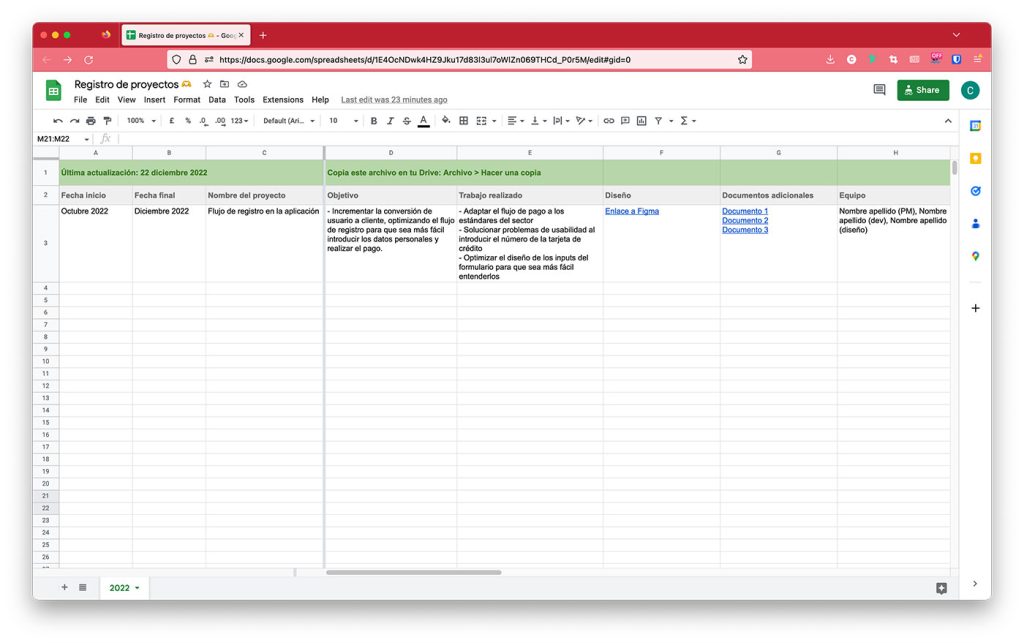Click the Name box showing M21:M22
Image resolution: width=1024 pixels, height=643 pixels.
pyautogui.click(x=60, y=139)
